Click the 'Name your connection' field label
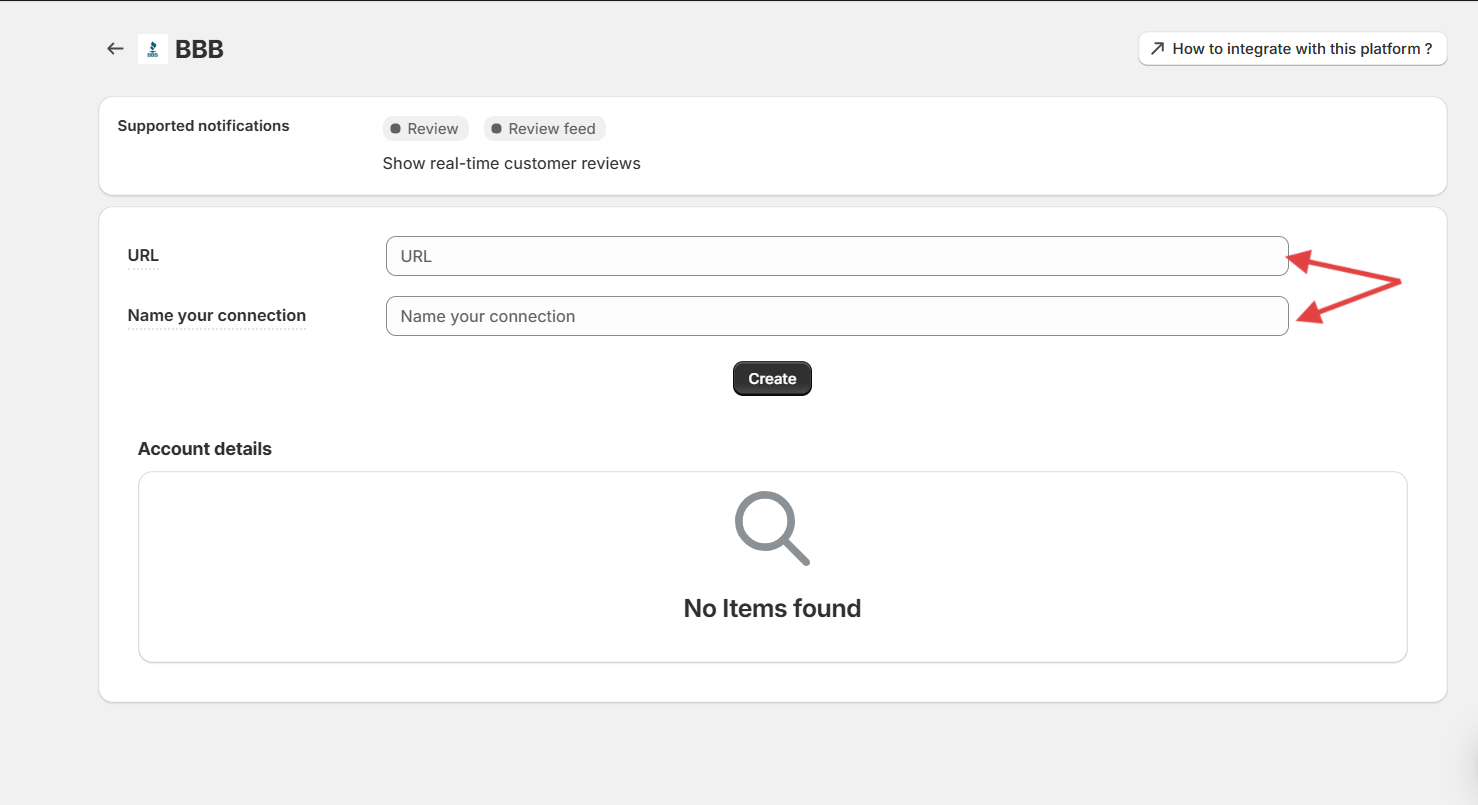 (x=217, y=316)
